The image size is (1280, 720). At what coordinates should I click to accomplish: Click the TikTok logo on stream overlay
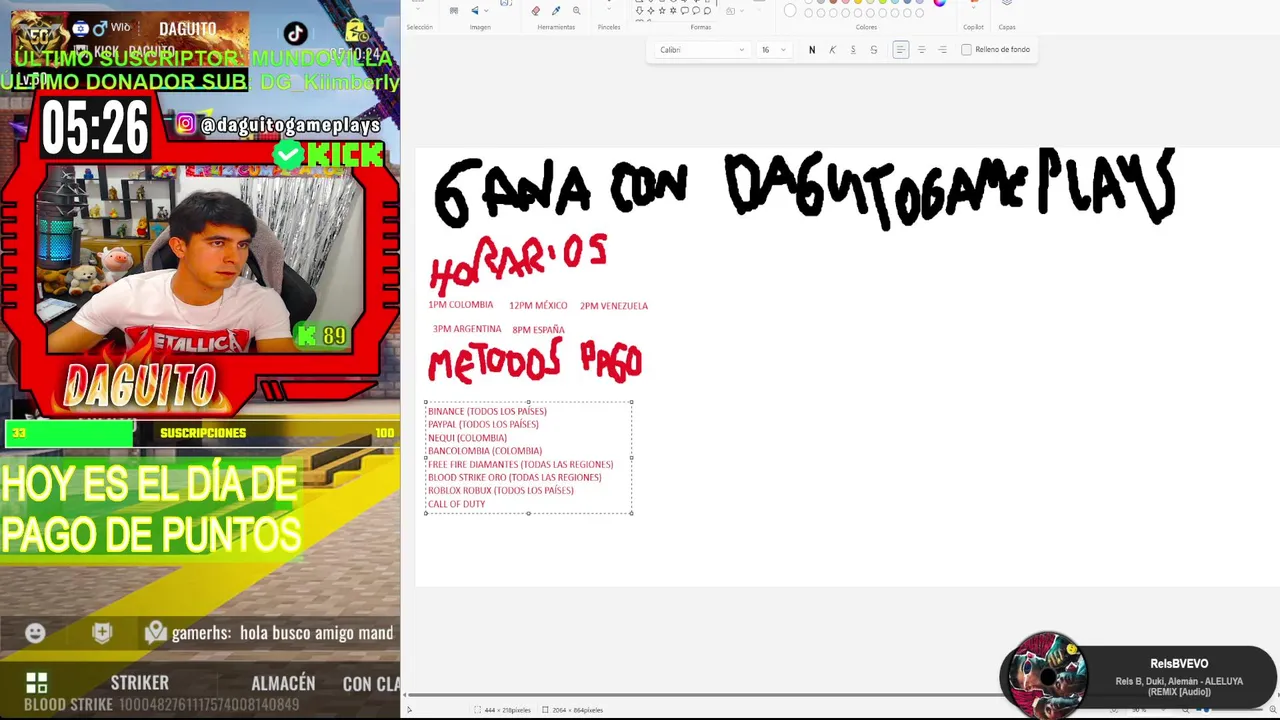[x=295, y=35]
